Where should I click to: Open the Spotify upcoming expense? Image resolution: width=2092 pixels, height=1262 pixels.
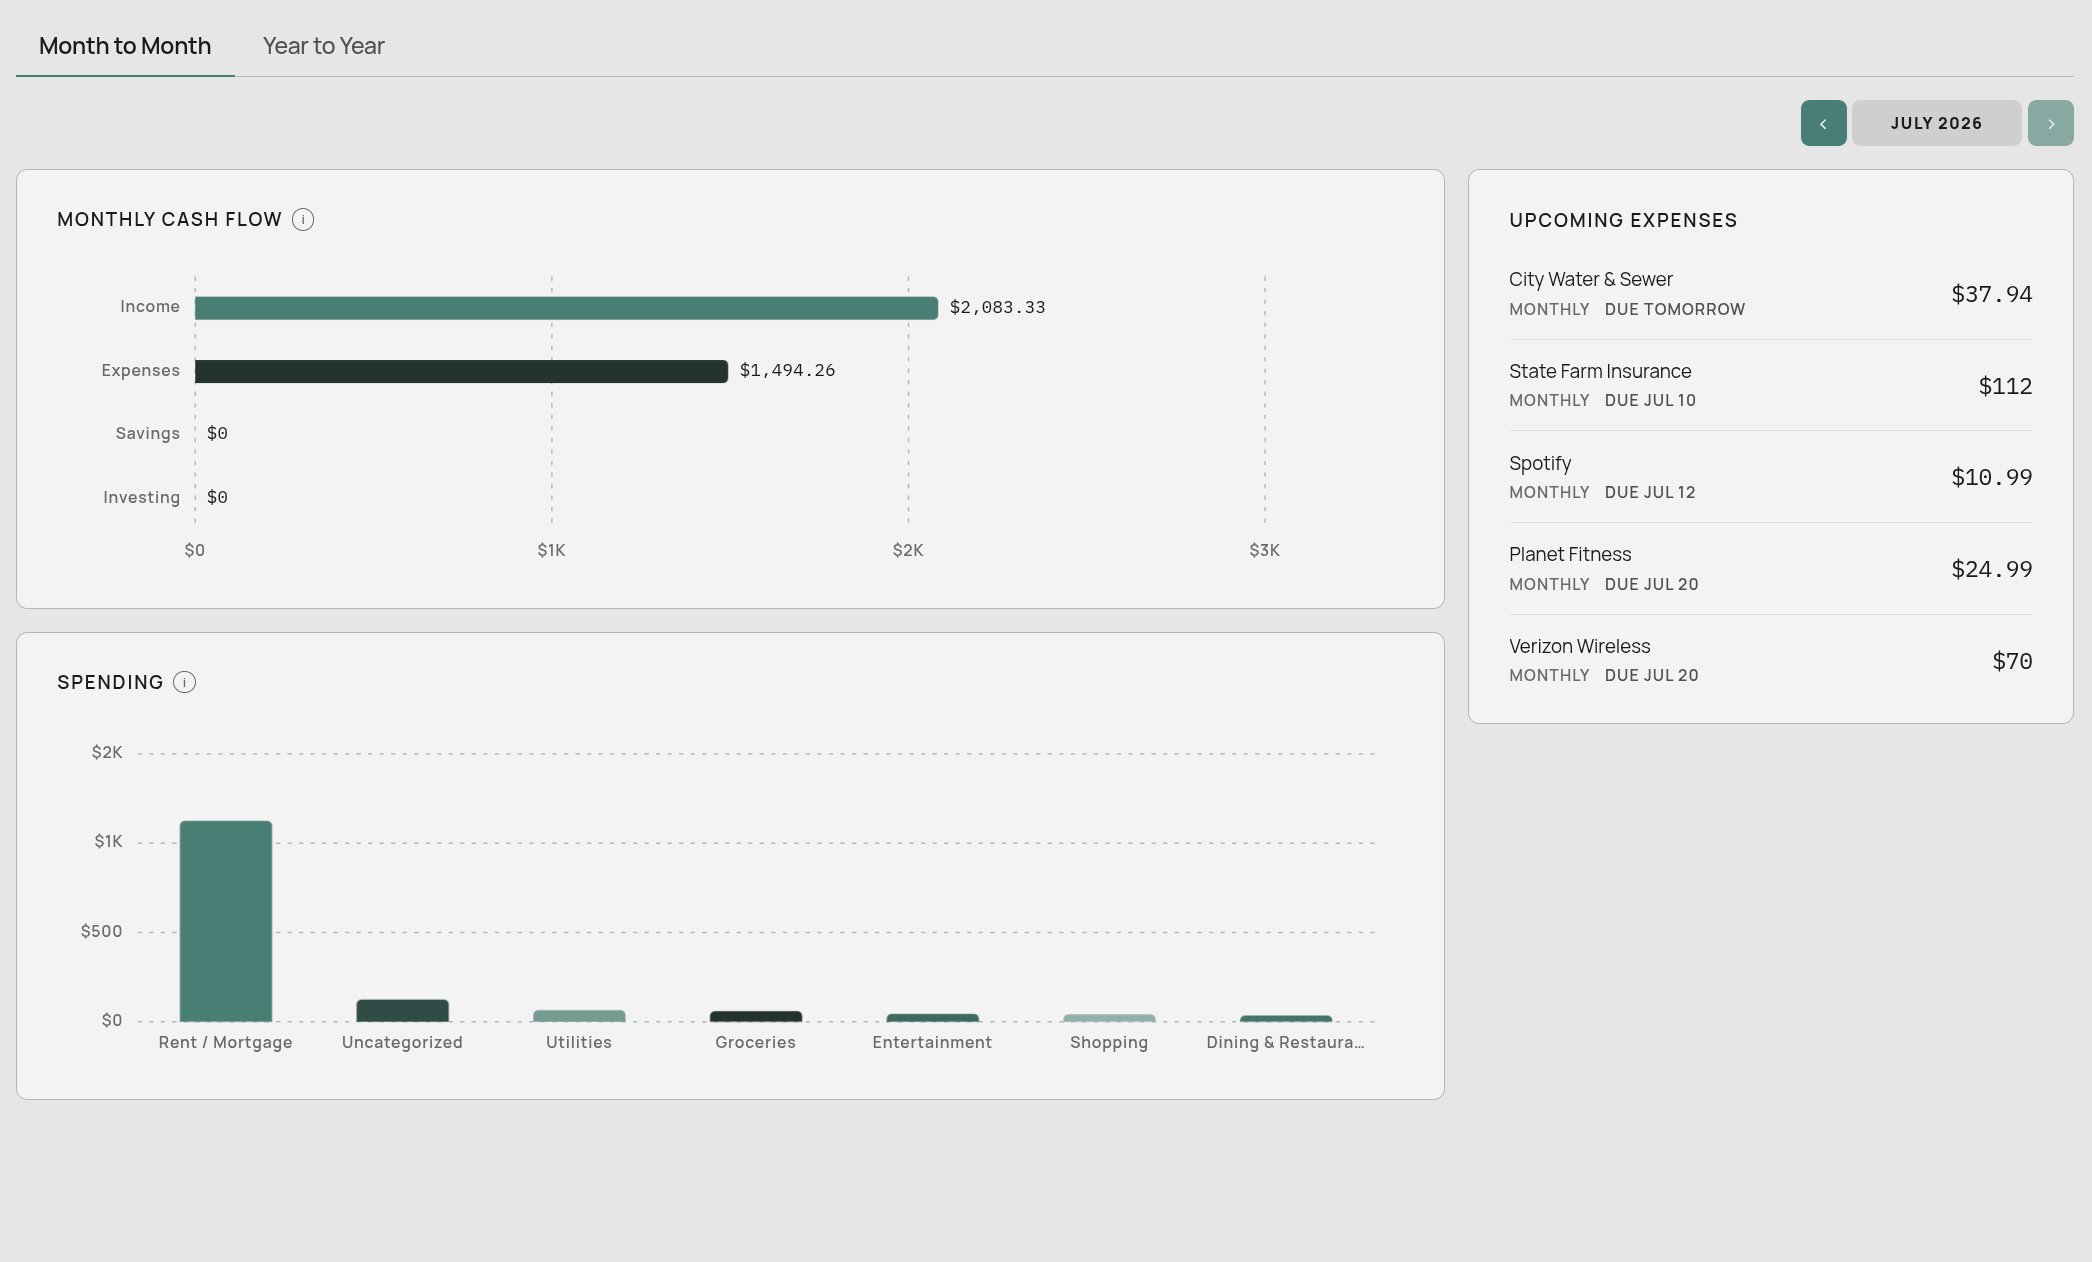coord(1770,477)
